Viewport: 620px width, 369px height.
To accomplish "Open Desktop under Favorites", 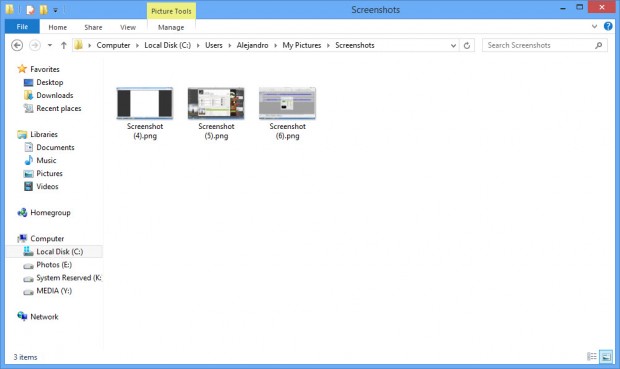I will click(49, 82).
